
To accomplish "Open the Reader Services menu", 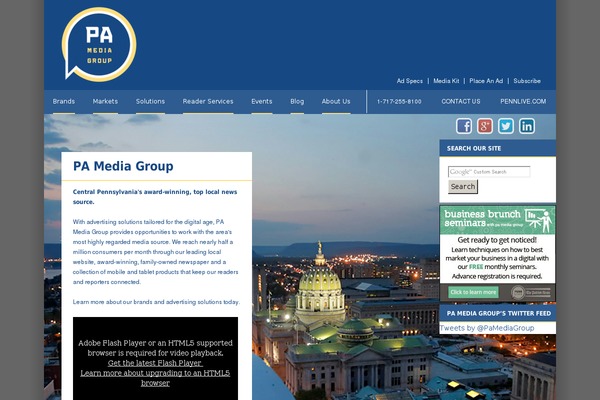I will (x=208, y=101).
